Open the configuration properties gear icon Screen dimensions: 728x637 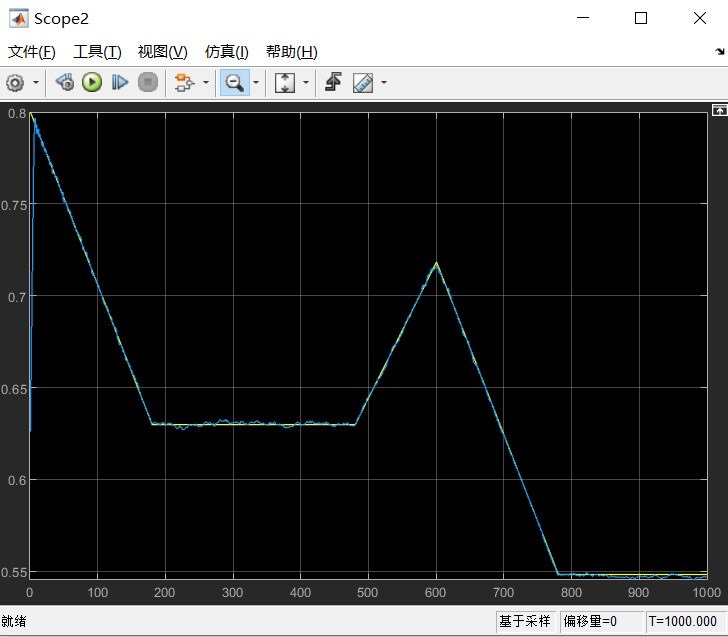tap(15, 83)
